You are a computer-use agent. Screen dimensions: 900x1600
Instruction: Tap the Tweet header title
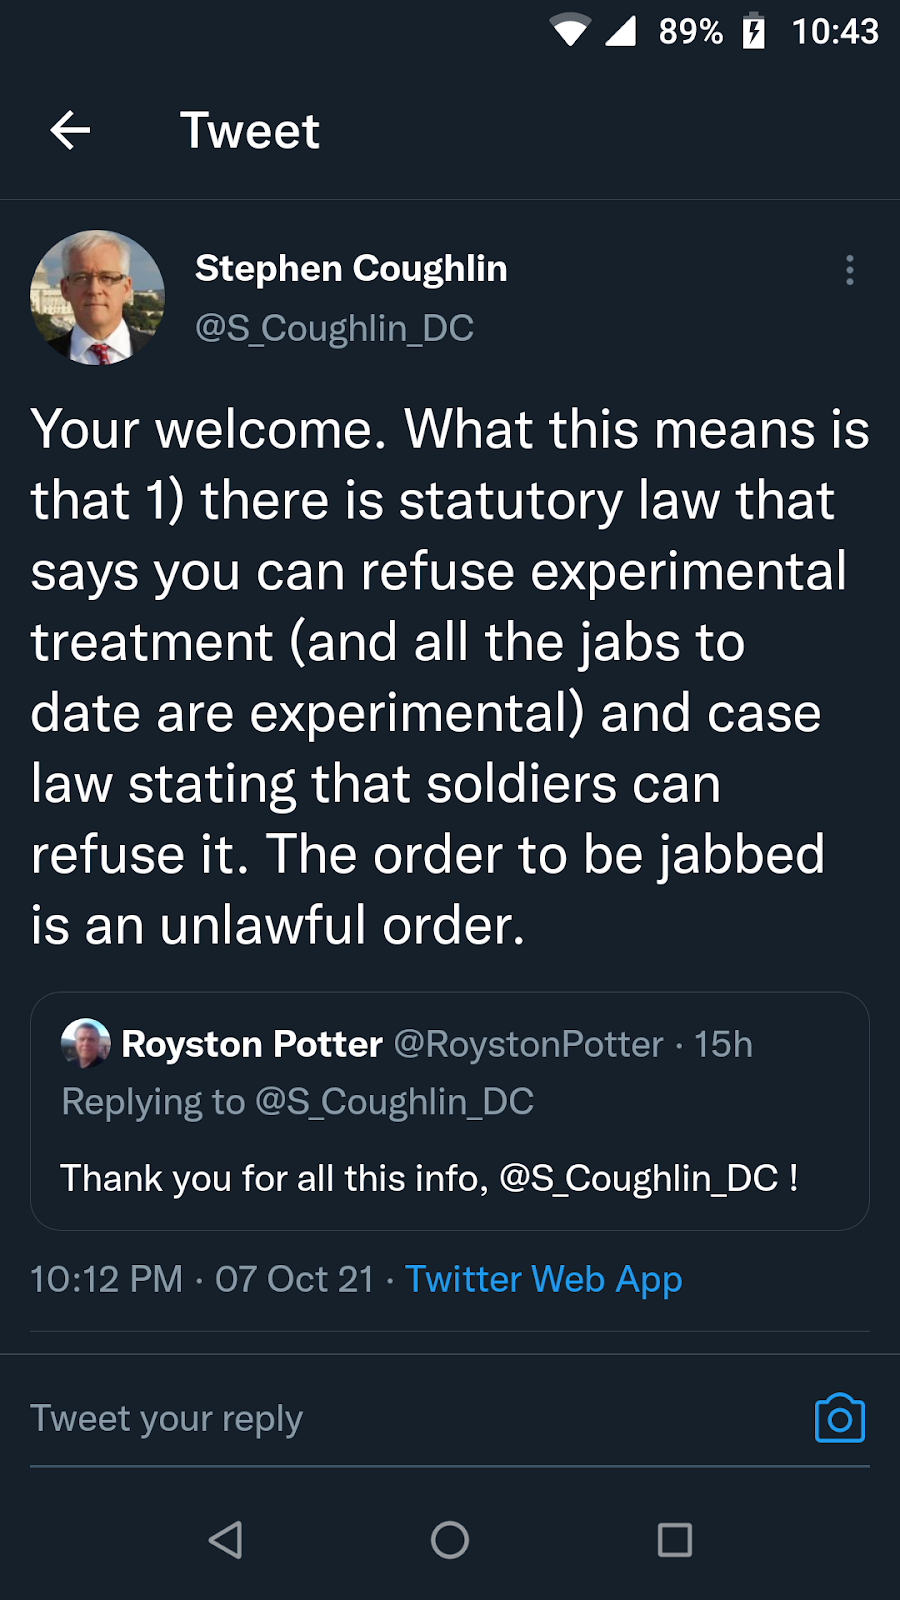coord(250,131)
